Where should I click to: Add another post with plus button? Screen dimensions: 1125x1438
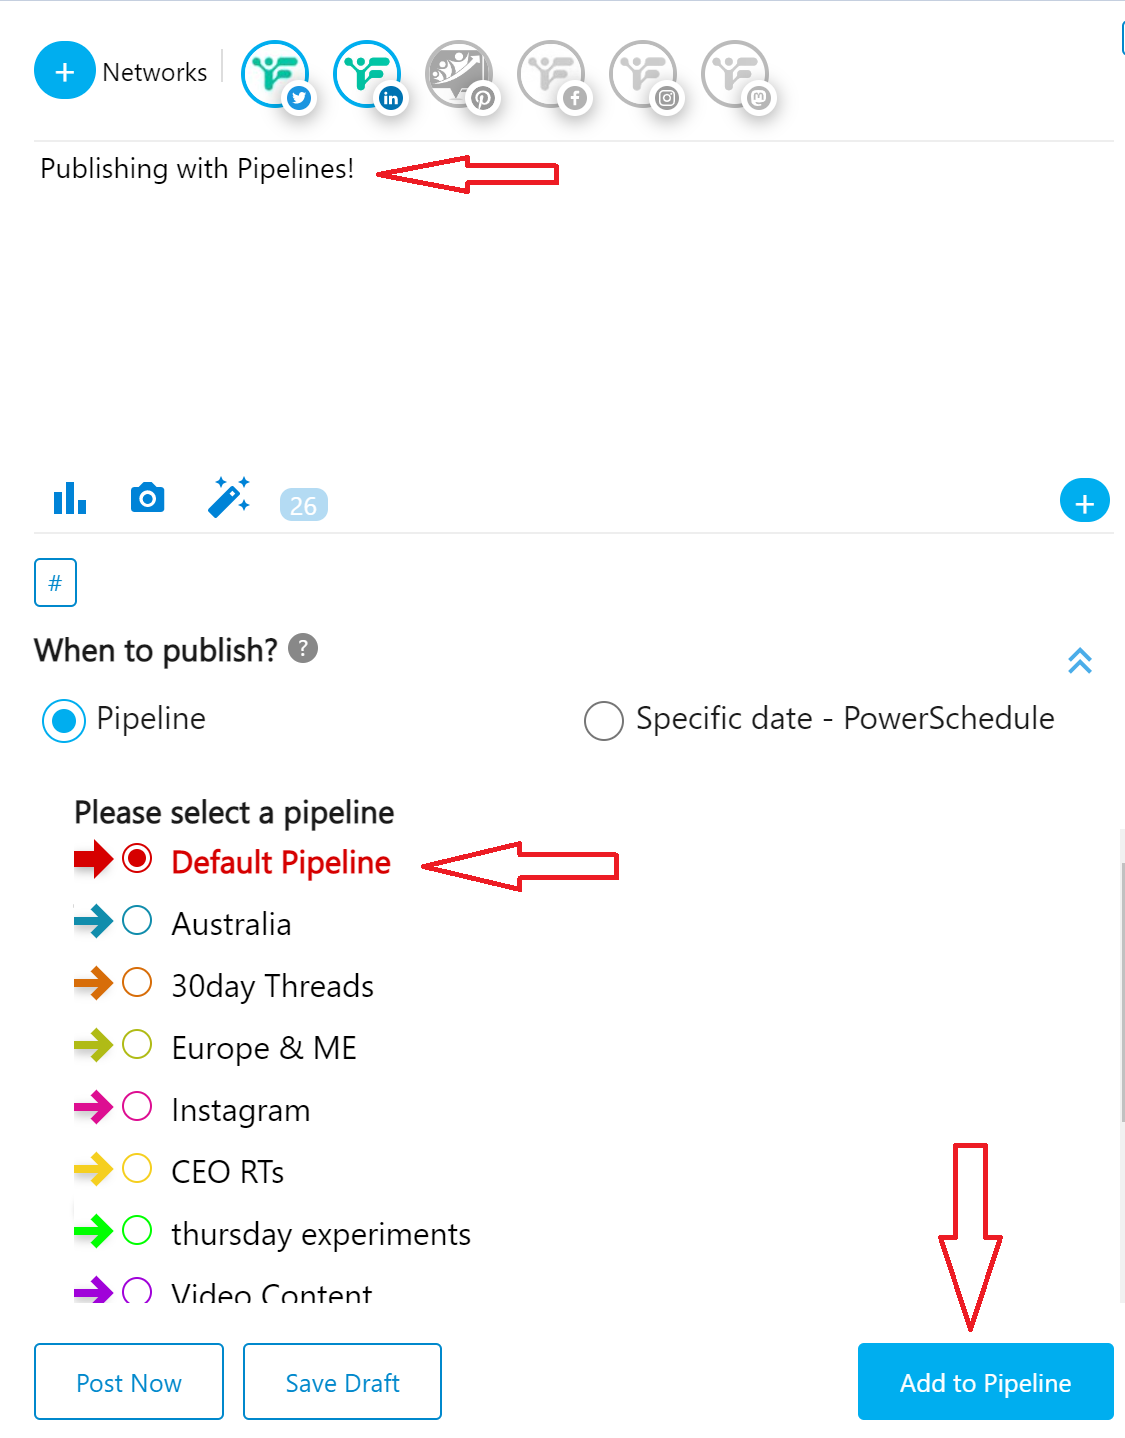point(1085,501)
